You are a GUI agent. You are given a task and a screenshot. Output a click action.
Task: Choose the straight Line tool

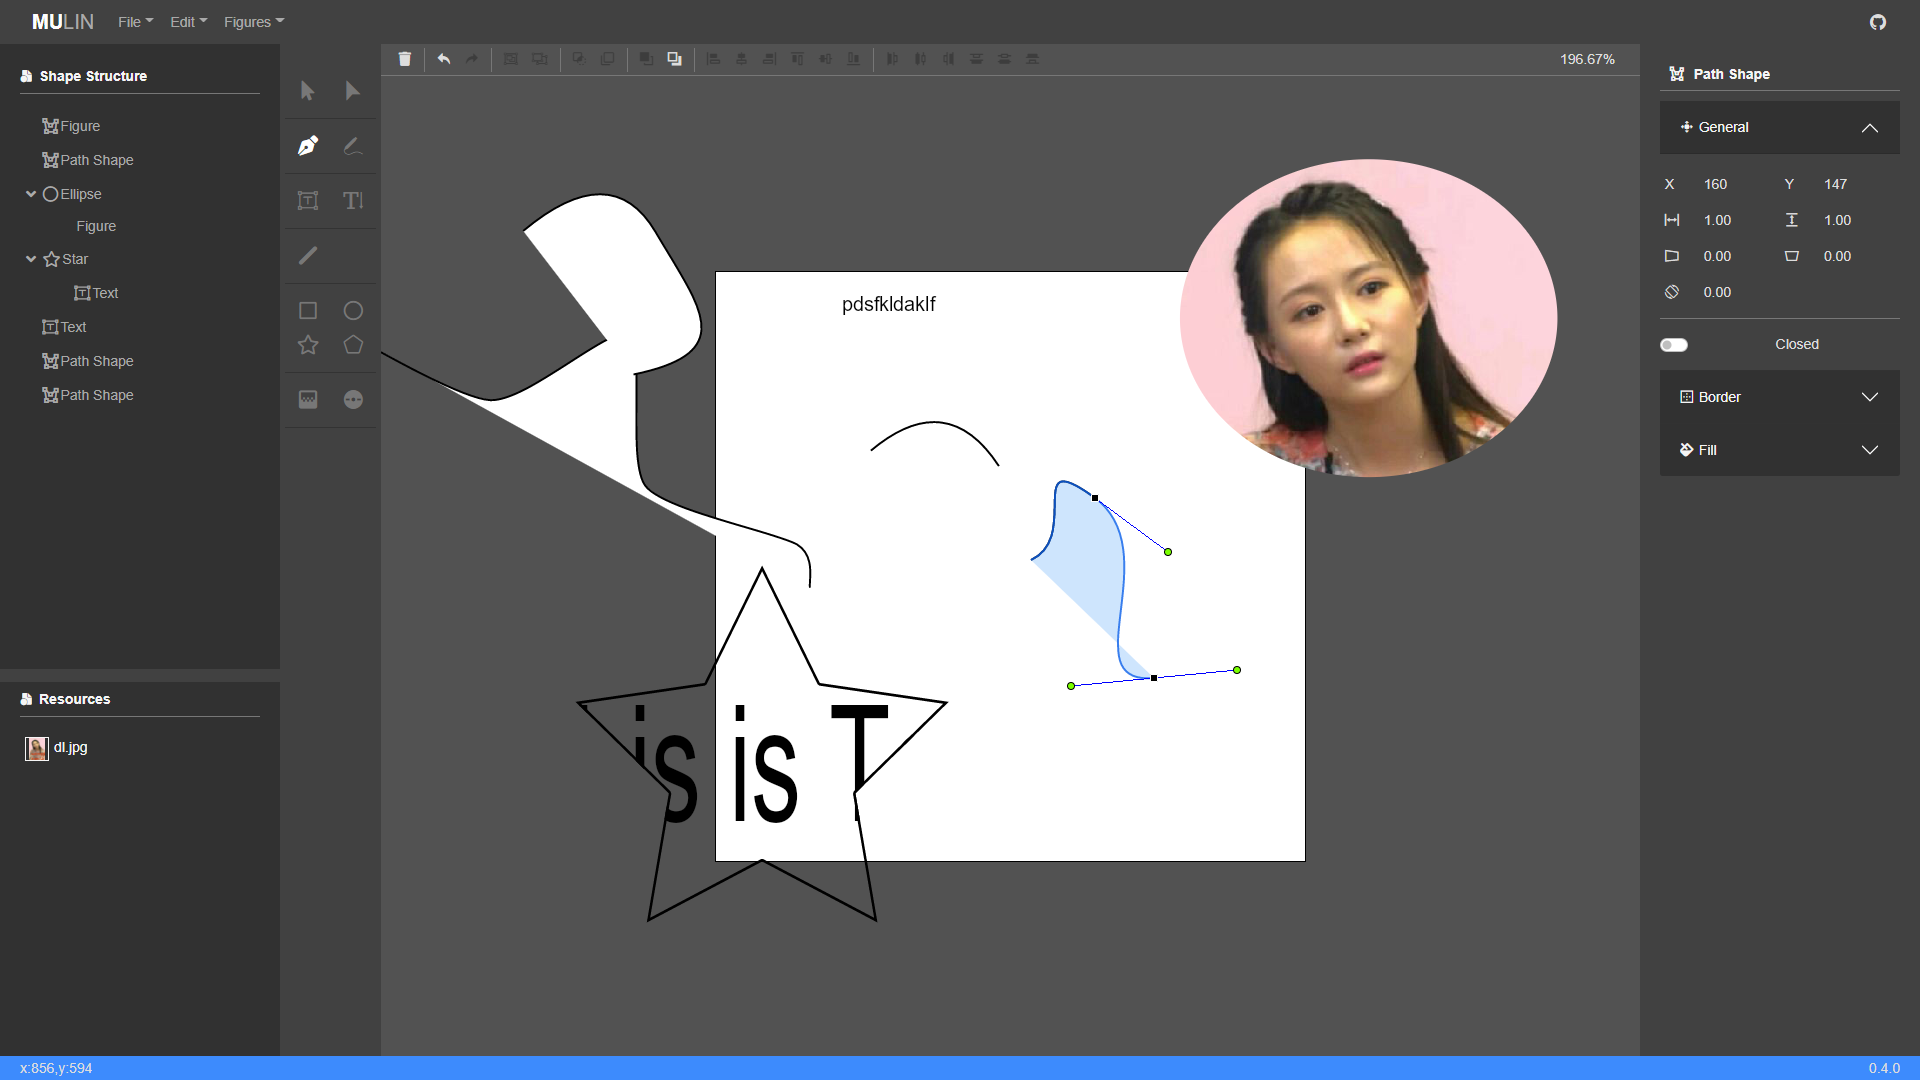(x=308, y=256)
